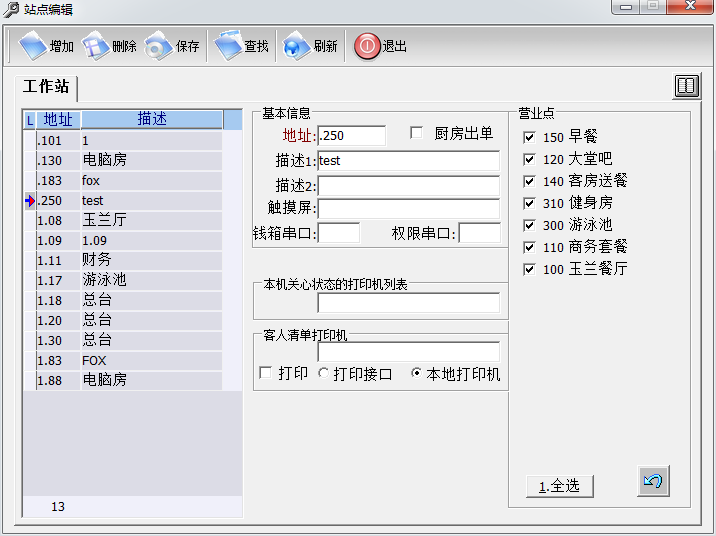716x536 pixels.
Task: Click the key icon in title bar
Action: click(11, 9)
